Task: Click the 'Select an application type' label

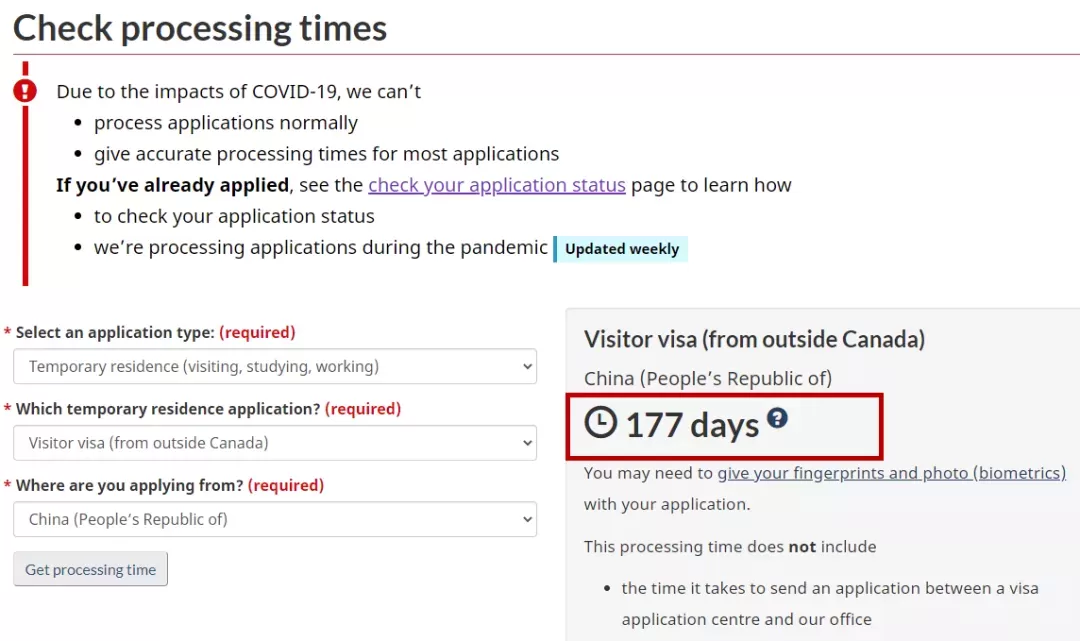Action: [115, 333]
